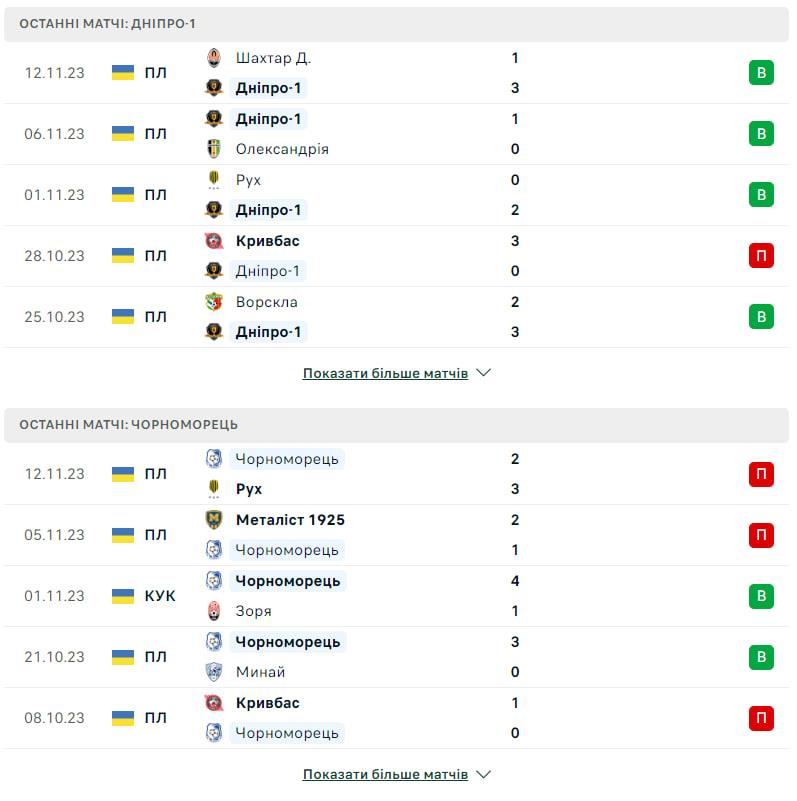Open 'Показати більше матчів' link for Chornomorets
The height and width of the screenshot is (801, 797).
coord(385,774)
